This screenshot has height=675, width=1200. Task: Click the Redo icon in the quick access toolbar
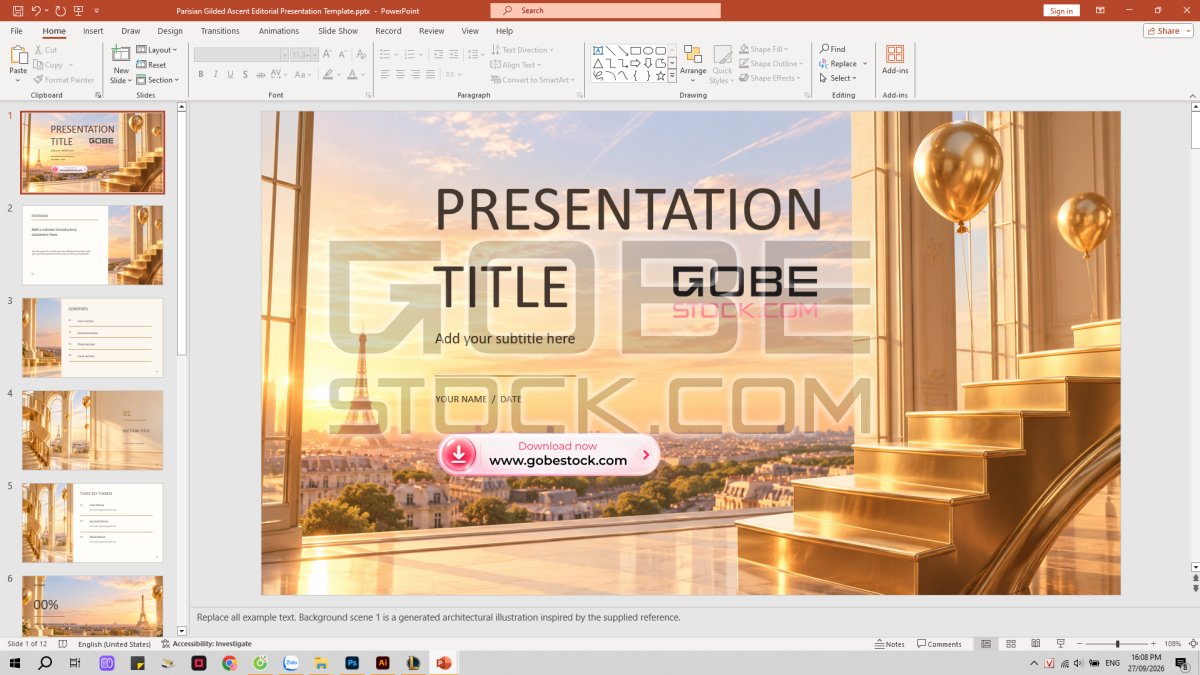60,10
